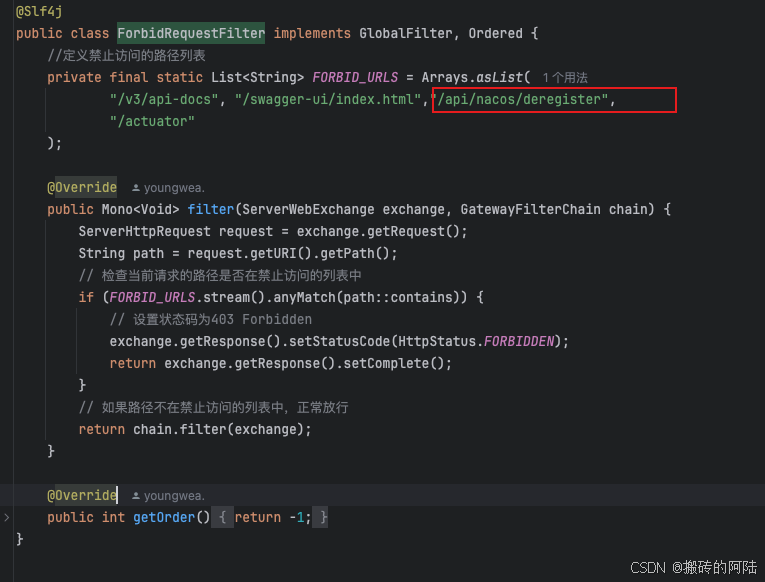Click the comment '设置状态码为403 Forbidden'
Viewport: 765px width, 582px height.
(x=211, y=320)
